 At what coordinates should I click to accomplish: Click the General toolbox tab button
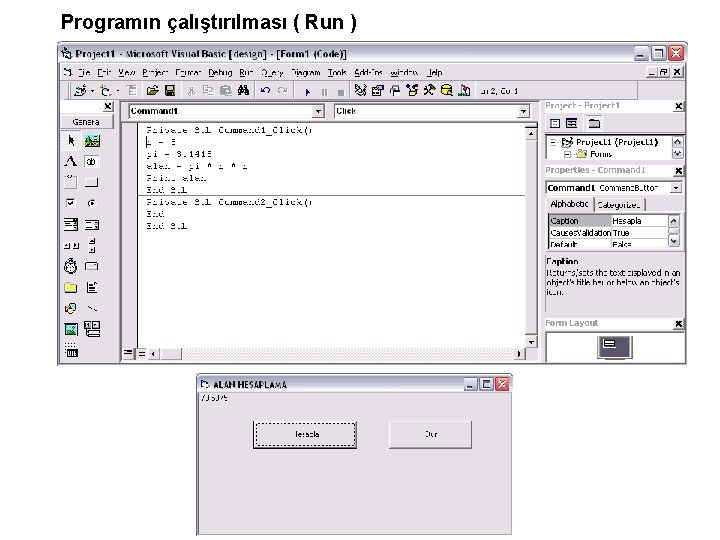(x=86, y=122)
